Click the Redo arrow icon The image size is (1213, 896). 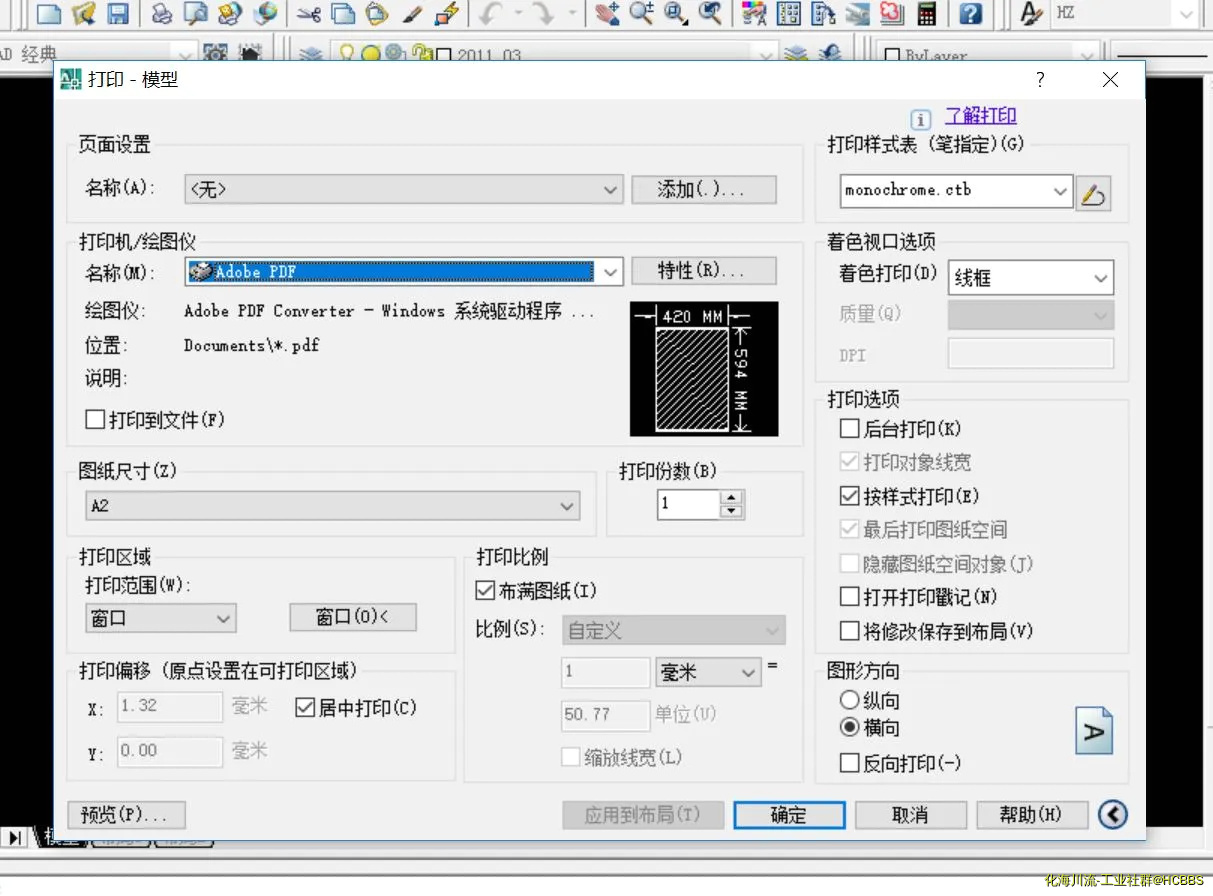[543, 14]
